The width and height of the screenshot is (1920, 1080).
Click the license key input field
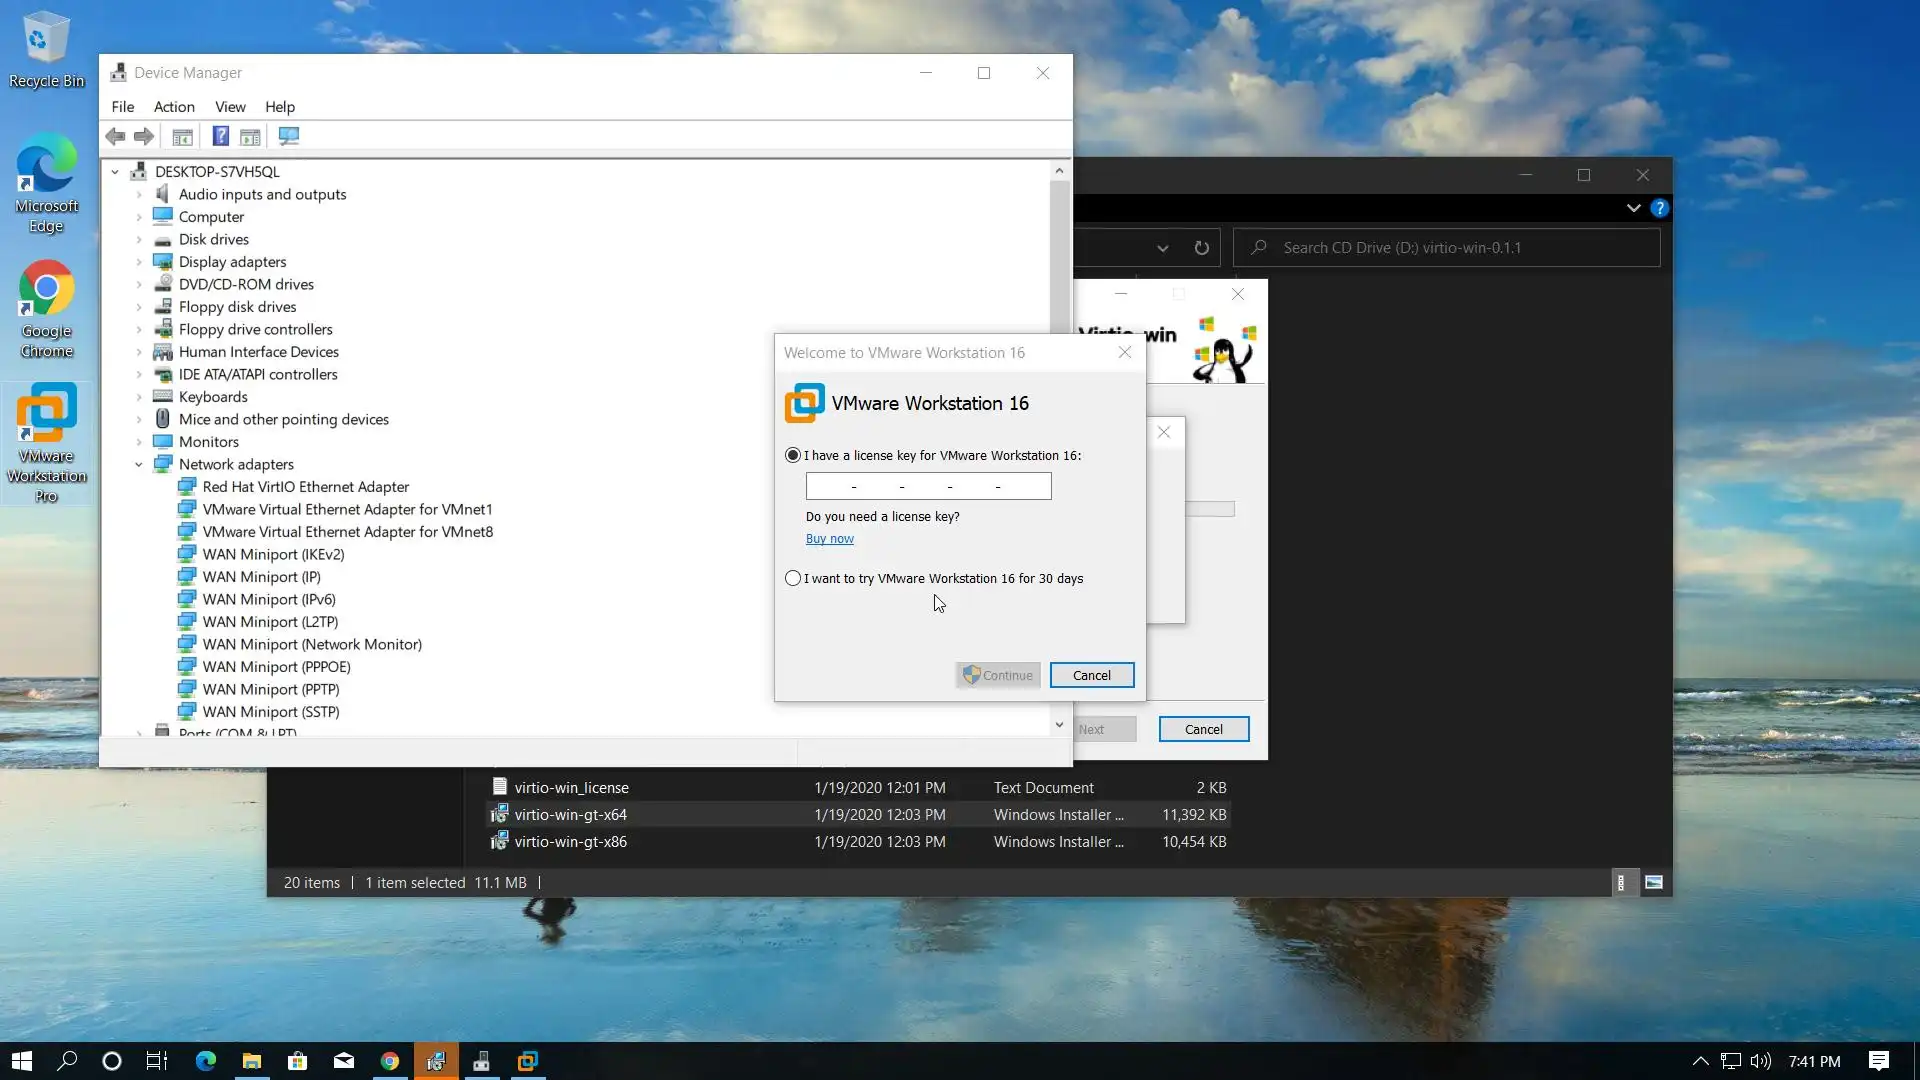click(928, 486)
